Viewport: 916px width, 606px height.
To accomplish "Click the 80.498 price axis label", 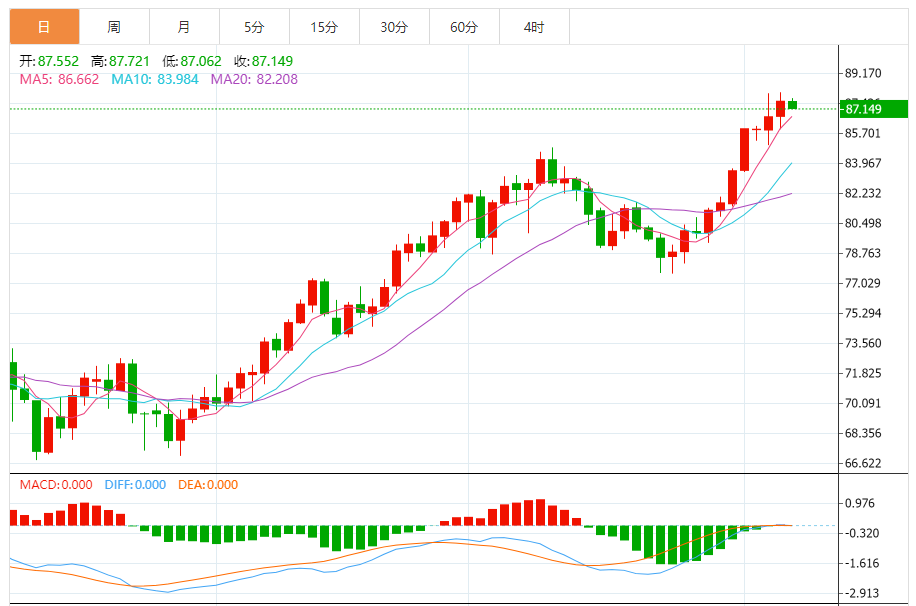I will click(x=863, y=223).
